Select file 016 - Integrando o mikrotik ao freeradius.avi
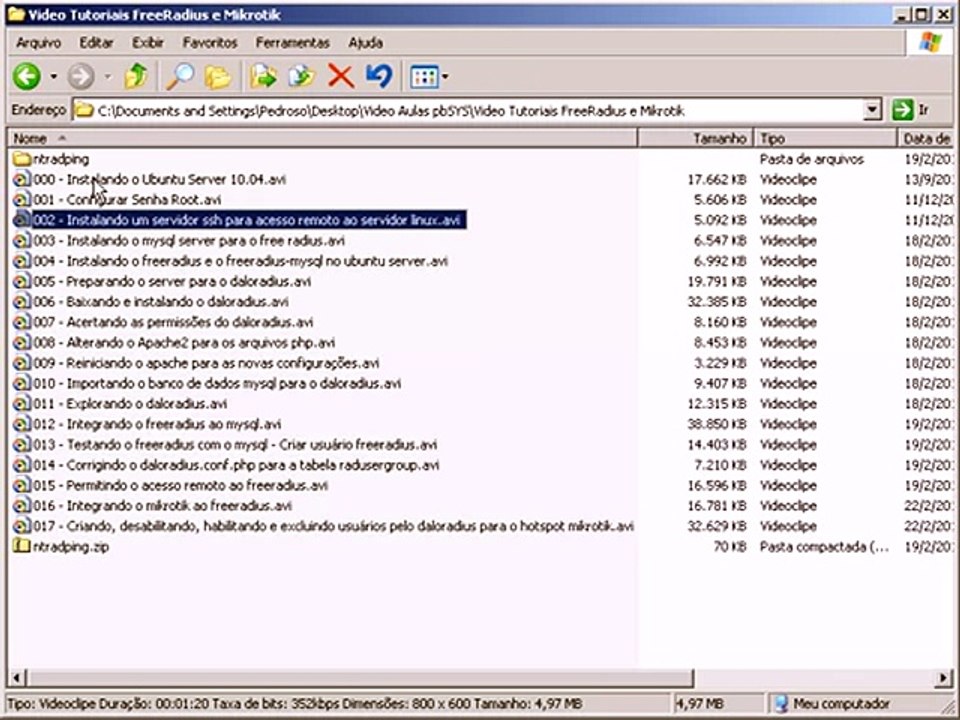The image size is (960, 720). click(x=162, y=506)
